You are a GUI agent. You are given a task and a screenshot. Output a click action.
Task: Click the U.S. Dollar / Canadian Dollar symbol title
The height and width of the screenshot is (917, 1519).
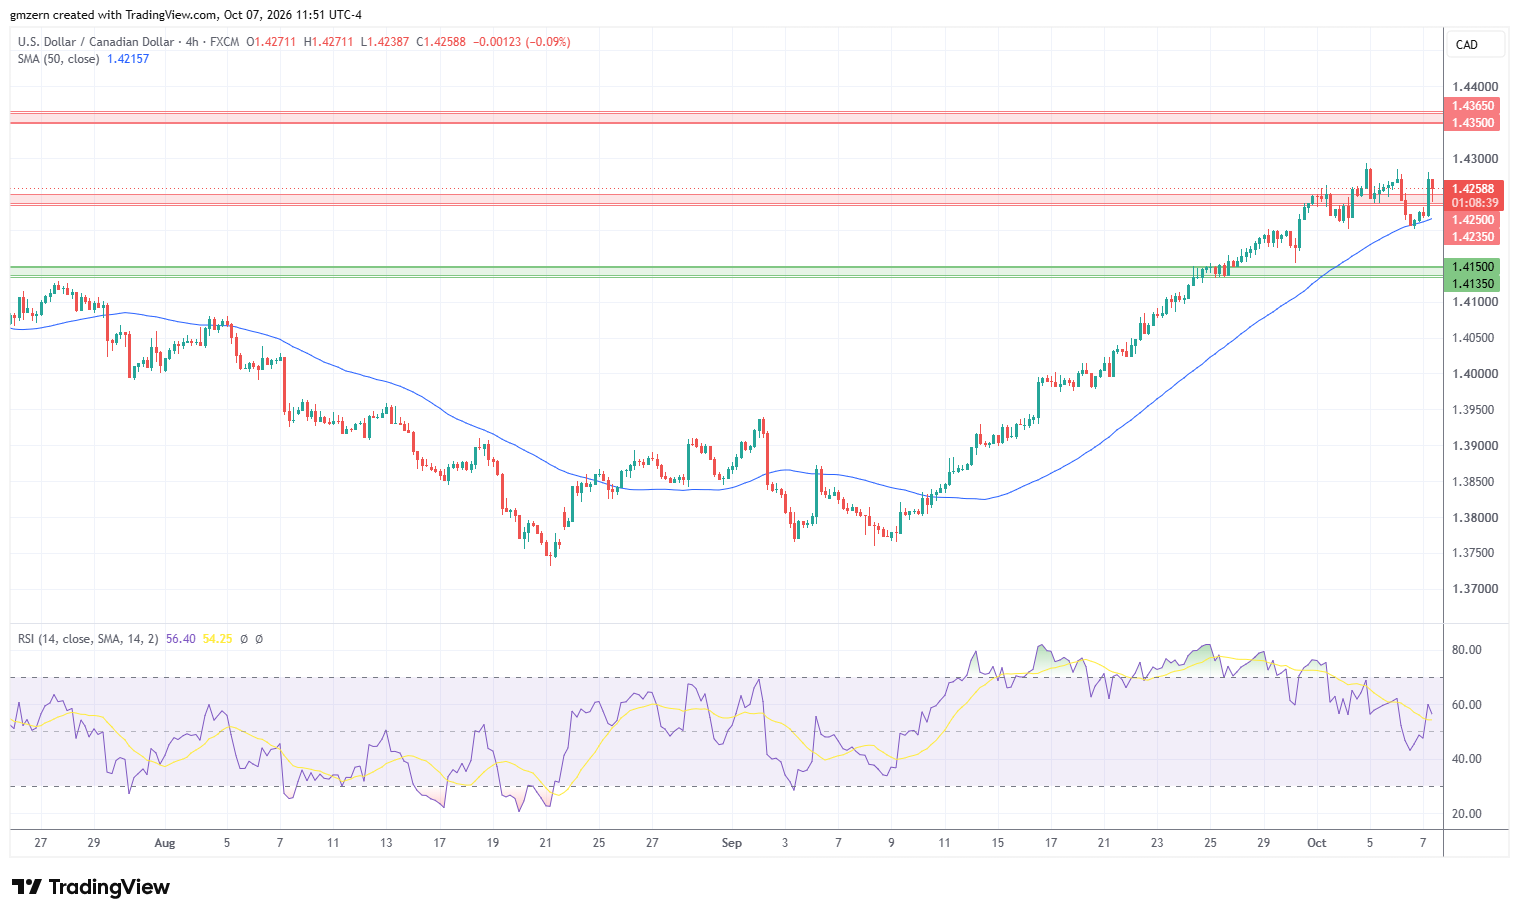(95, 42)
